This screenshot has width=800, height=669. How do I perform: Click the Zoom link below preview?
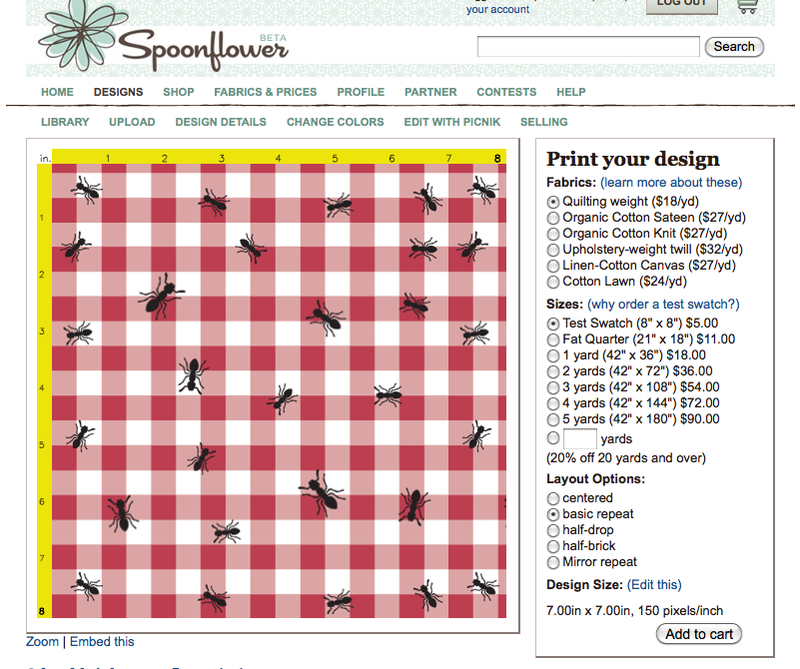pyautogui.click(x=42, y=641)
